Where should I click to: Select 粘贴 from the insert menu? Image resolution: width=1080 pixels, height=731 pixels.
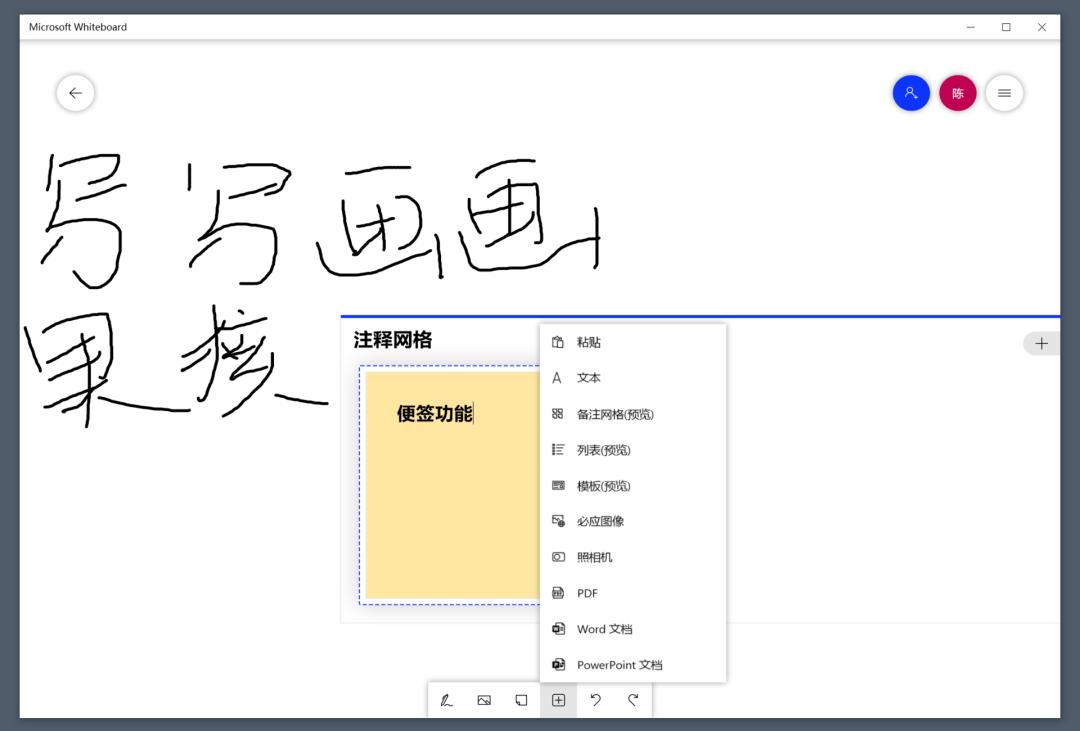pos(589,341)
